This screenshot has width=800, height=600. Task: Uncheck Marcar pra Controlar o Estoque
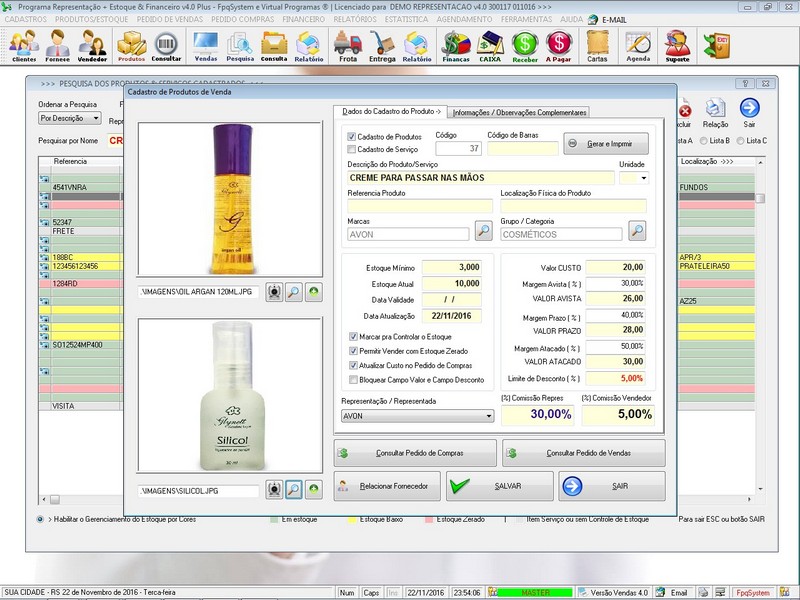point(352,337)
